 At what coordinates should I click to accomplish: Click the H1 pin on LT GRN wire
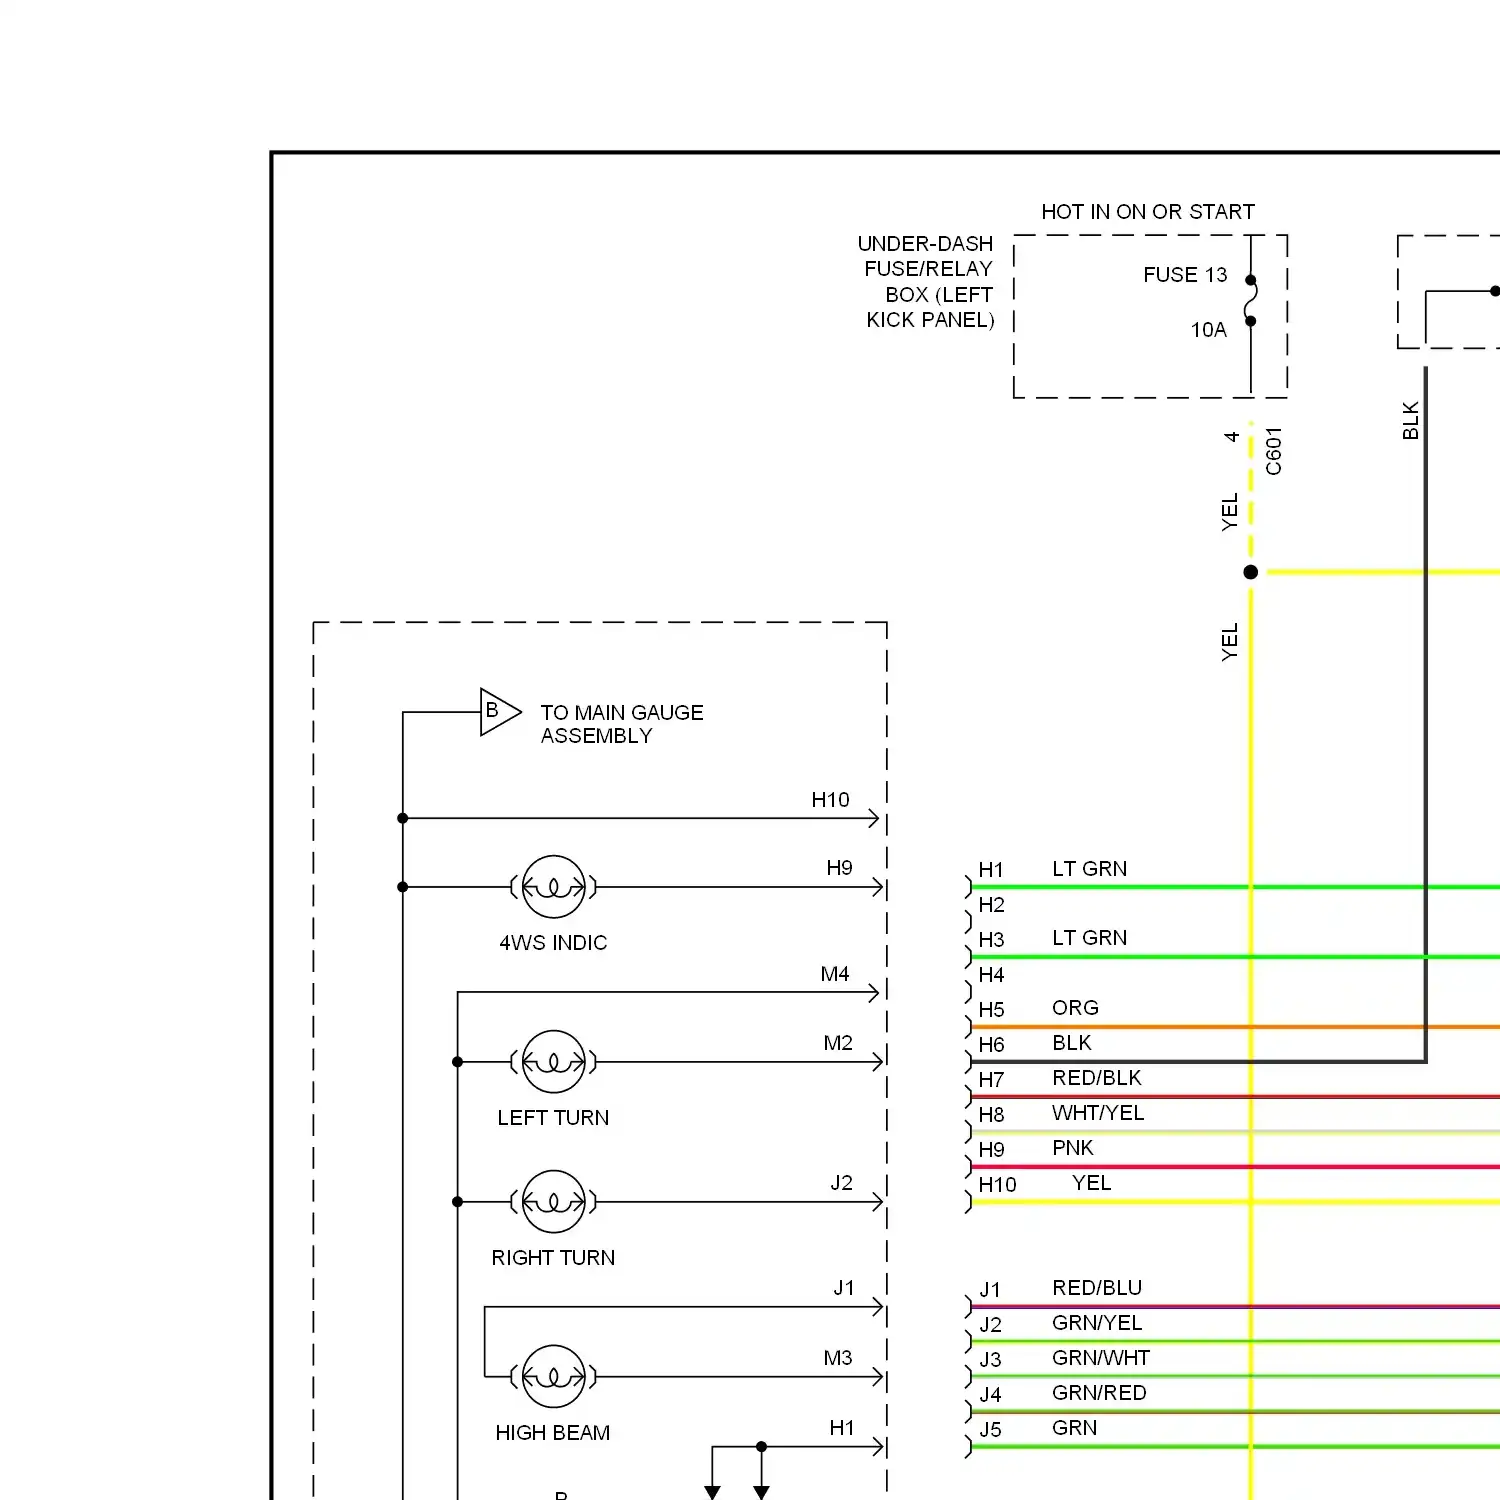991,870
